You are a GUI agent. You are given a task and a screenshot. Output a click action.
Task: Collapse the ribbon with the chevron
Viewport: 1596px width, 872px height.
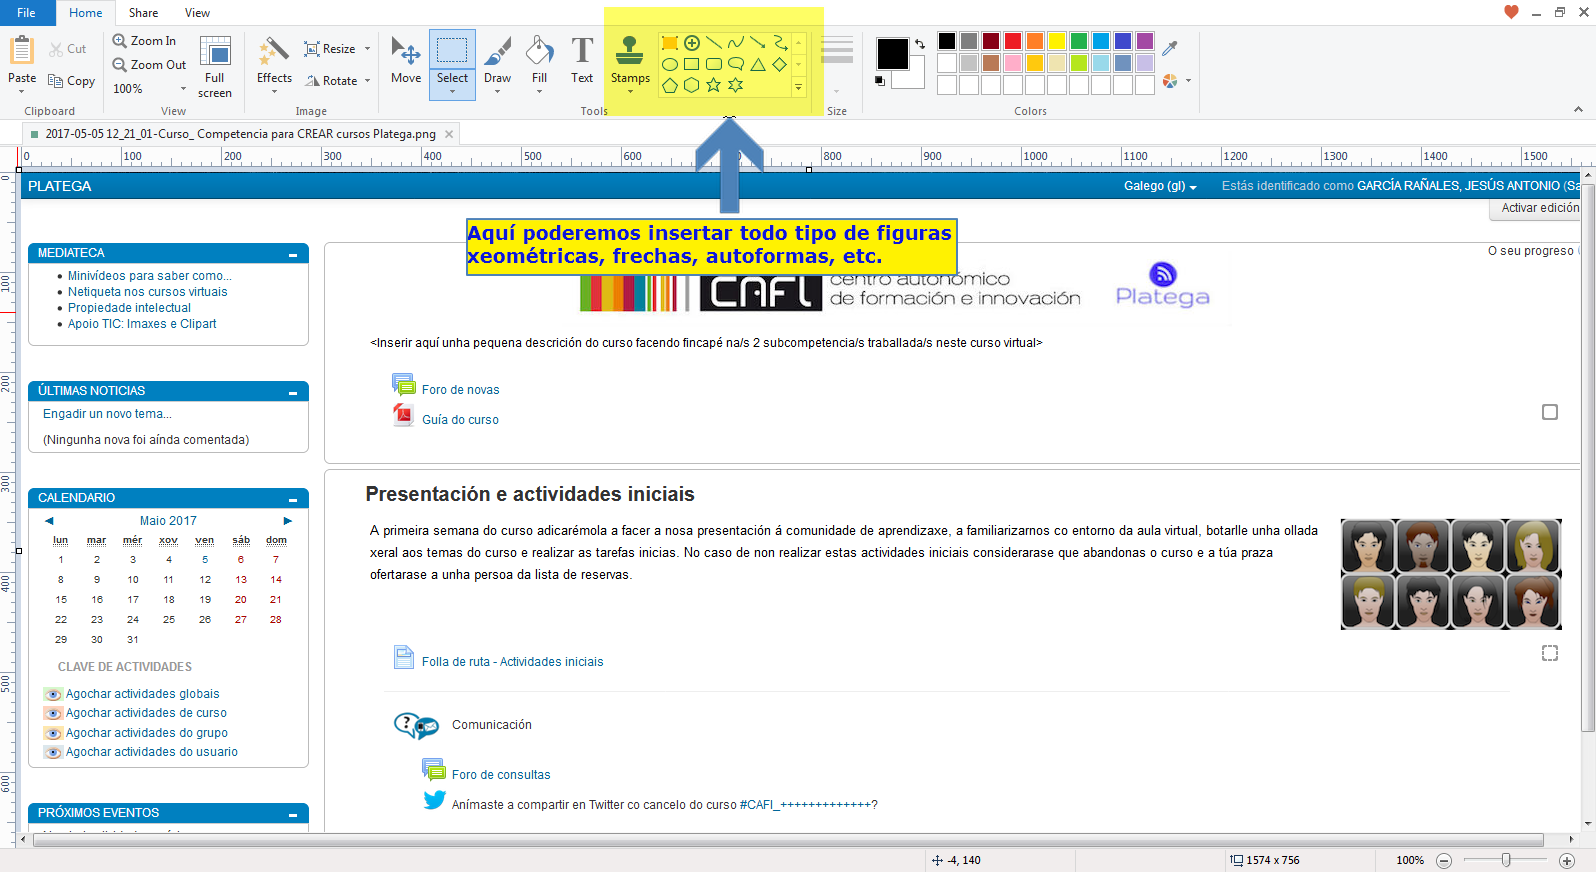pos(1578,110)
